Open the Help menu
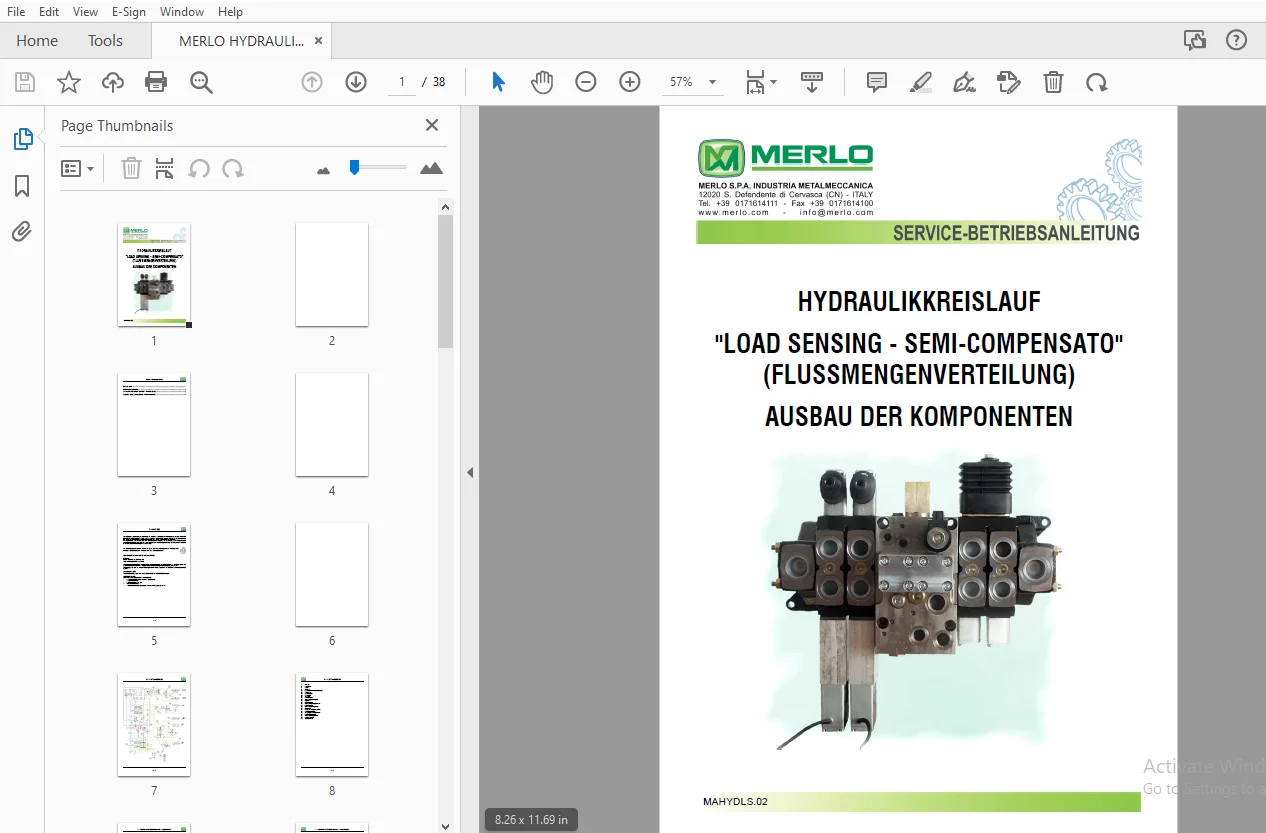The height and width of the screenshot is (833, 1266). [x=230, y=11]
